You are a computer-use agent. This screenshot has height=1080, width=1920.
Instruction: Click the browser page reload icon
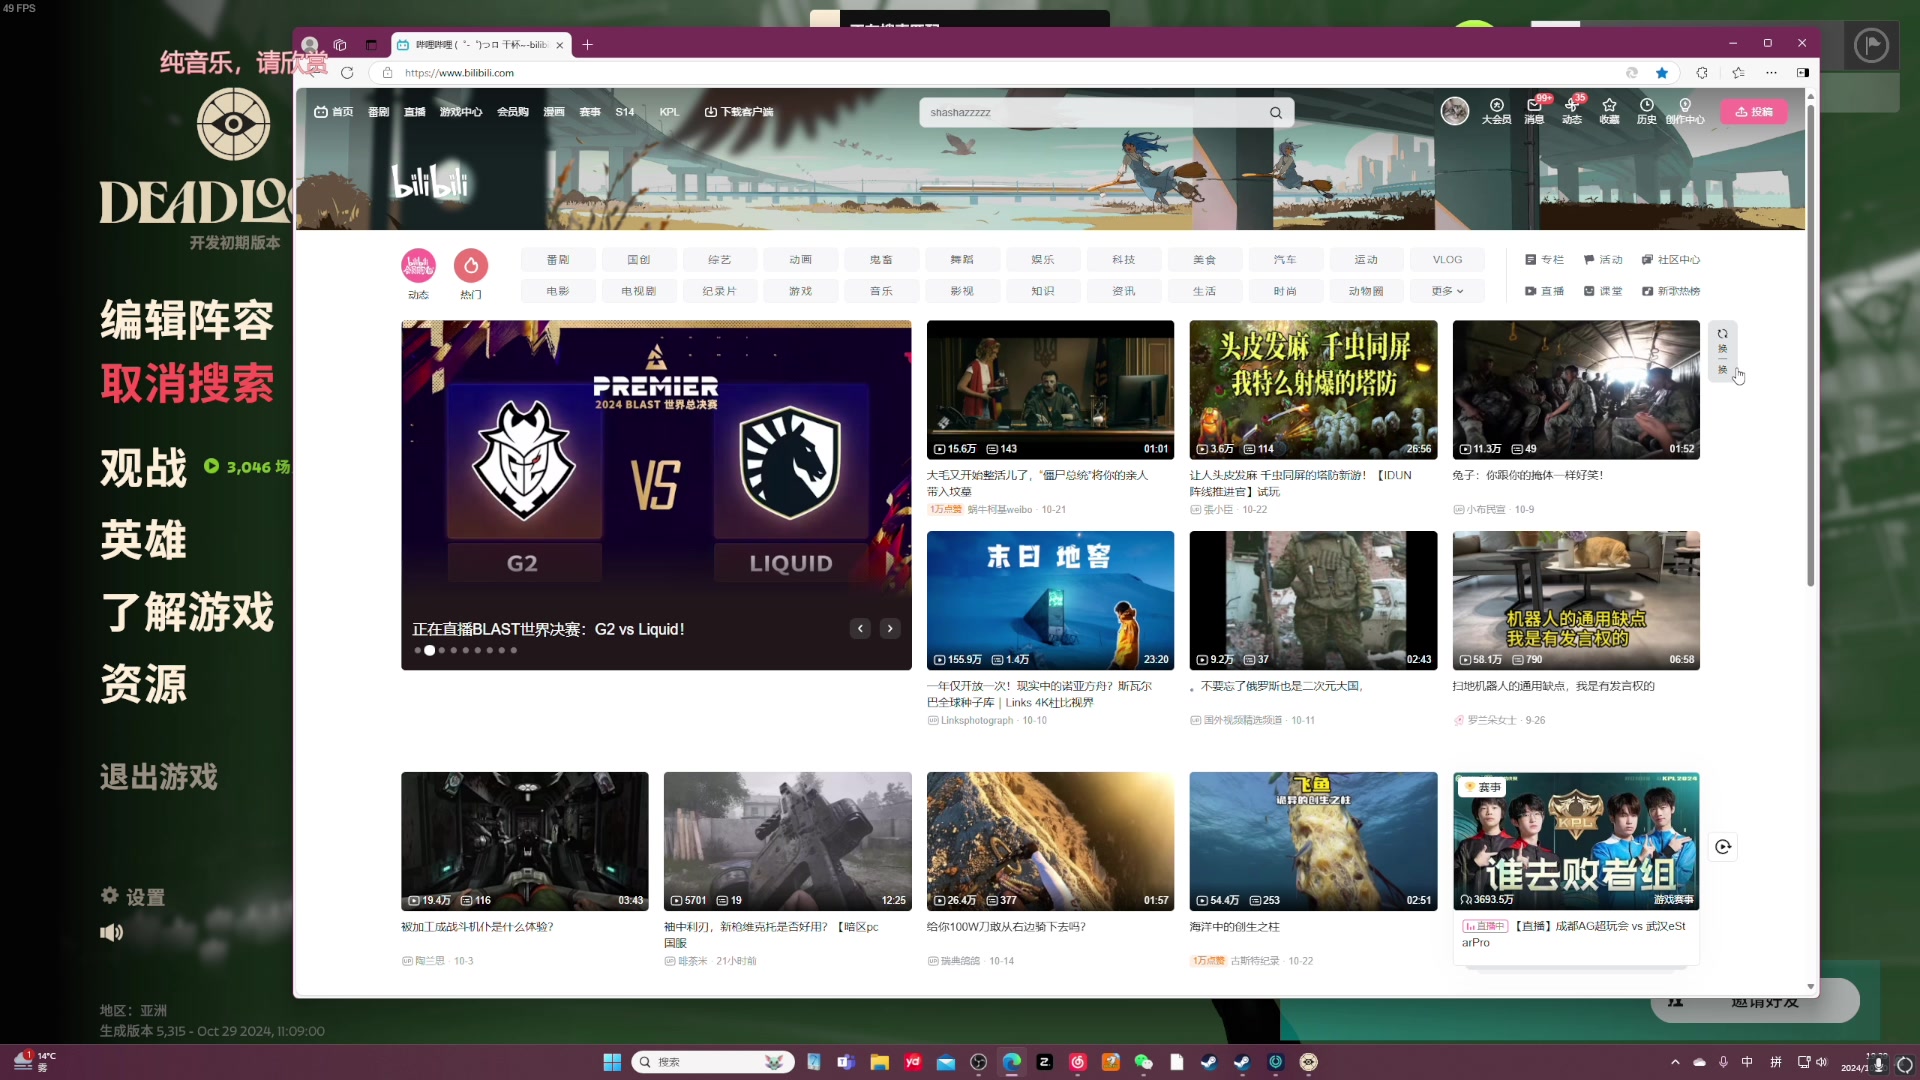347,73
